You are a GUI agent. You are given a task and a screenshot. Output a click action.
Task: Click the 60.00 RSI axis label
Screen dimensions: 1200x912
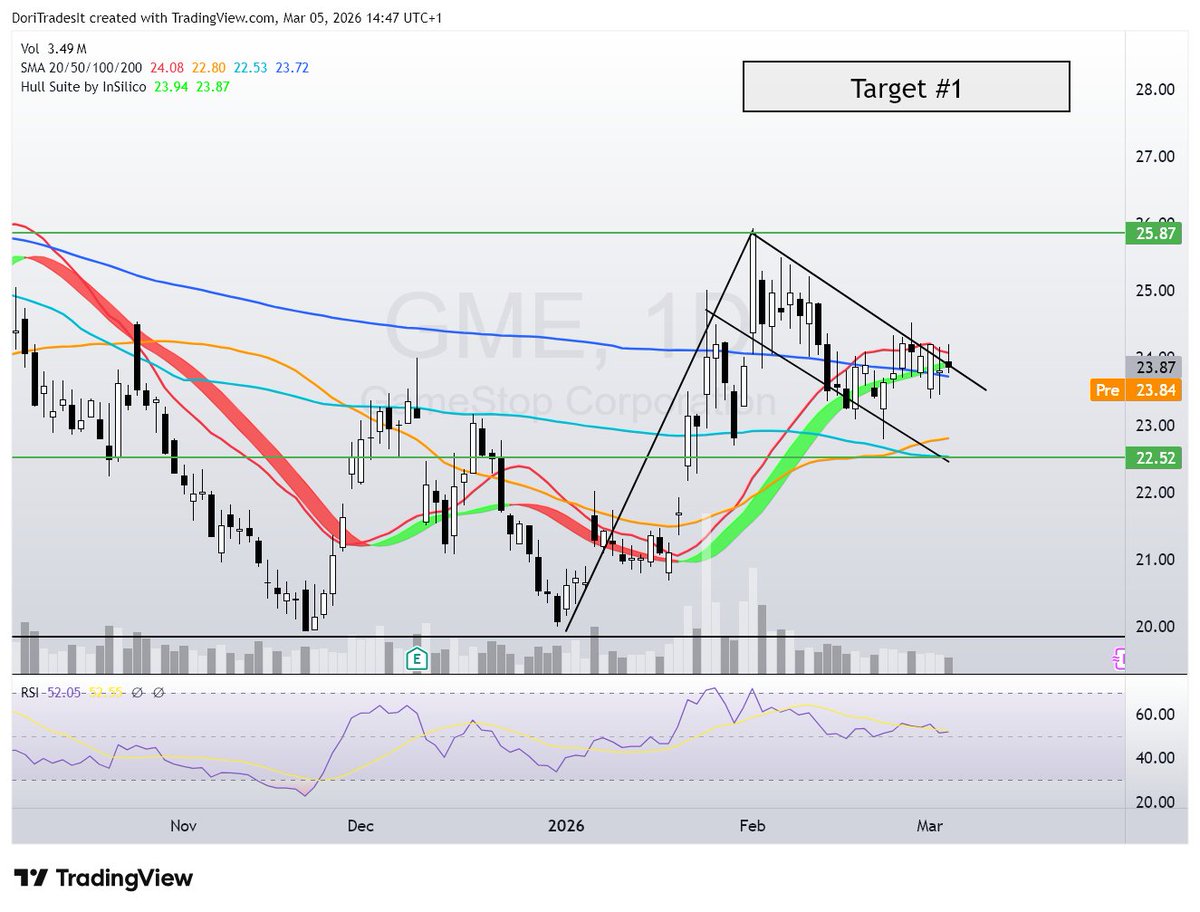(1155, 714)
